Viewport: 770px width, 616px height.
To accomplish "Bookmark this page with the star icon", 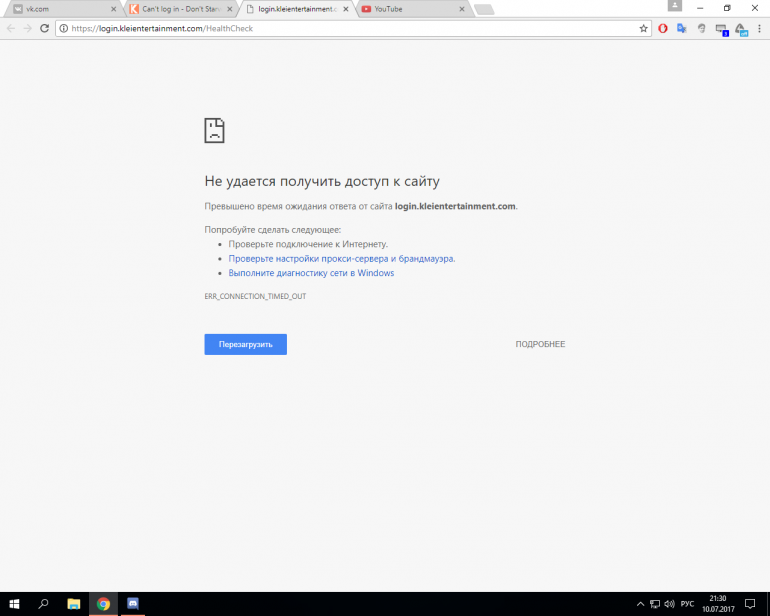I will (x=644, y=28).
